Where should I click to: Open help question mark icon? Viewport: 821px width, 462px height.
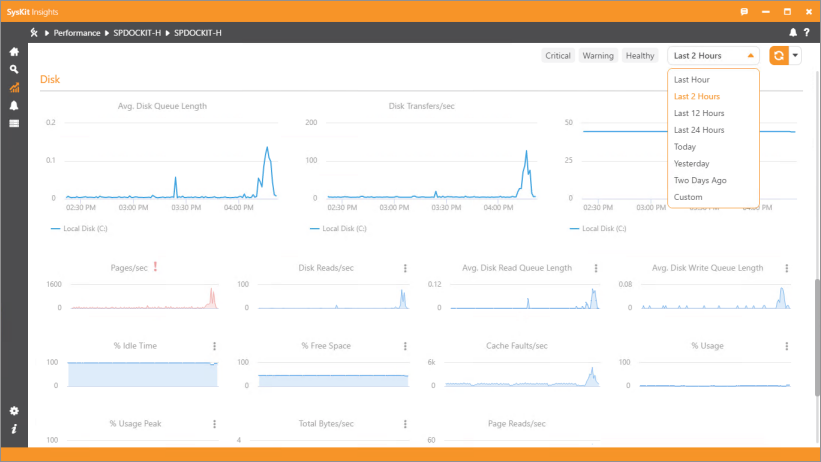click(x=807, y=32)
